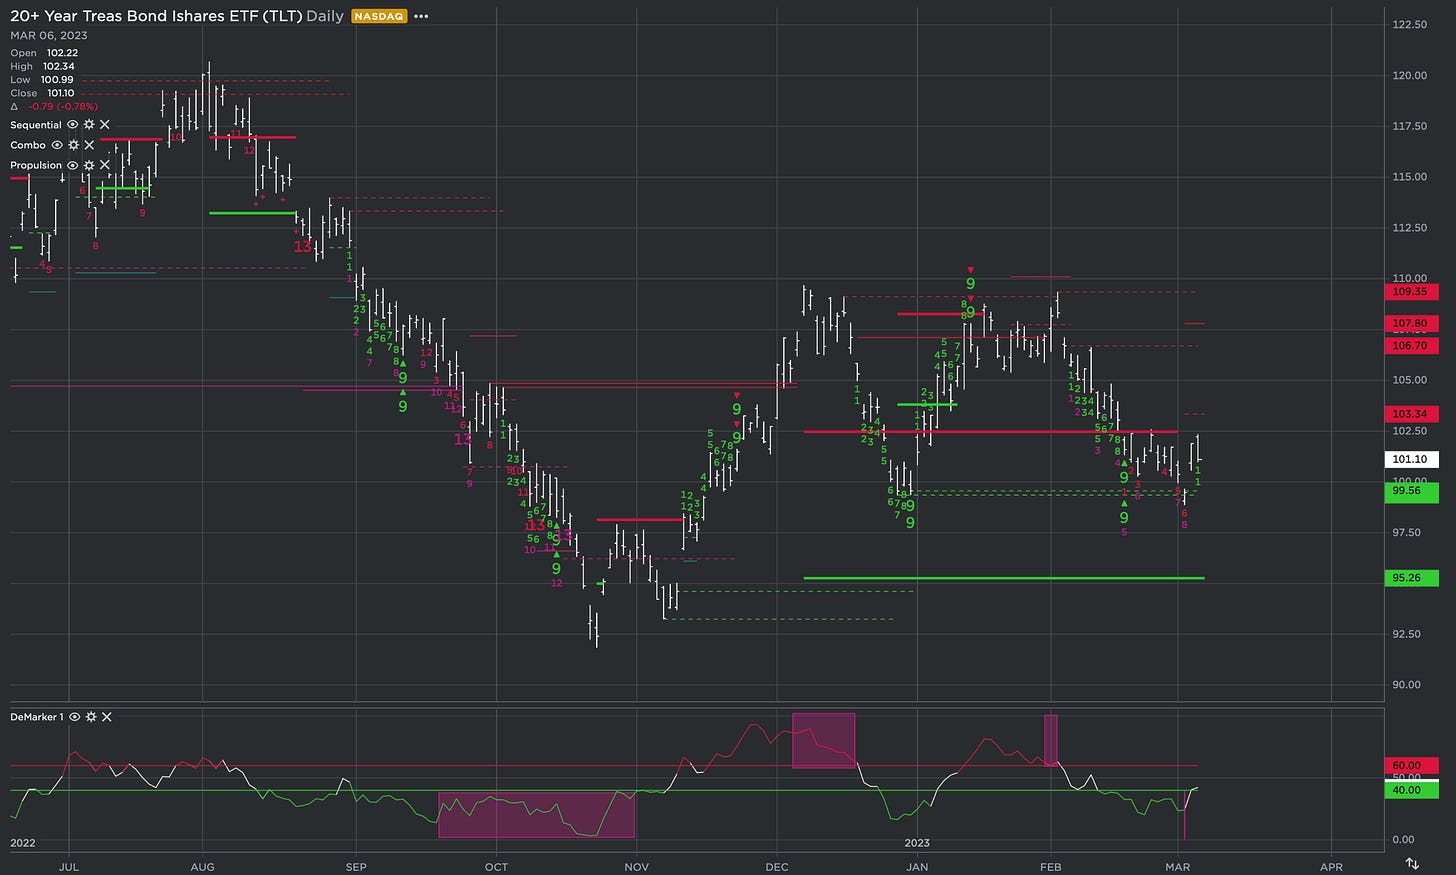The width and height of the screenshot is (1456, 875).
Task: Toggle visibility of the Propulsion indicator
Action: 73,165
